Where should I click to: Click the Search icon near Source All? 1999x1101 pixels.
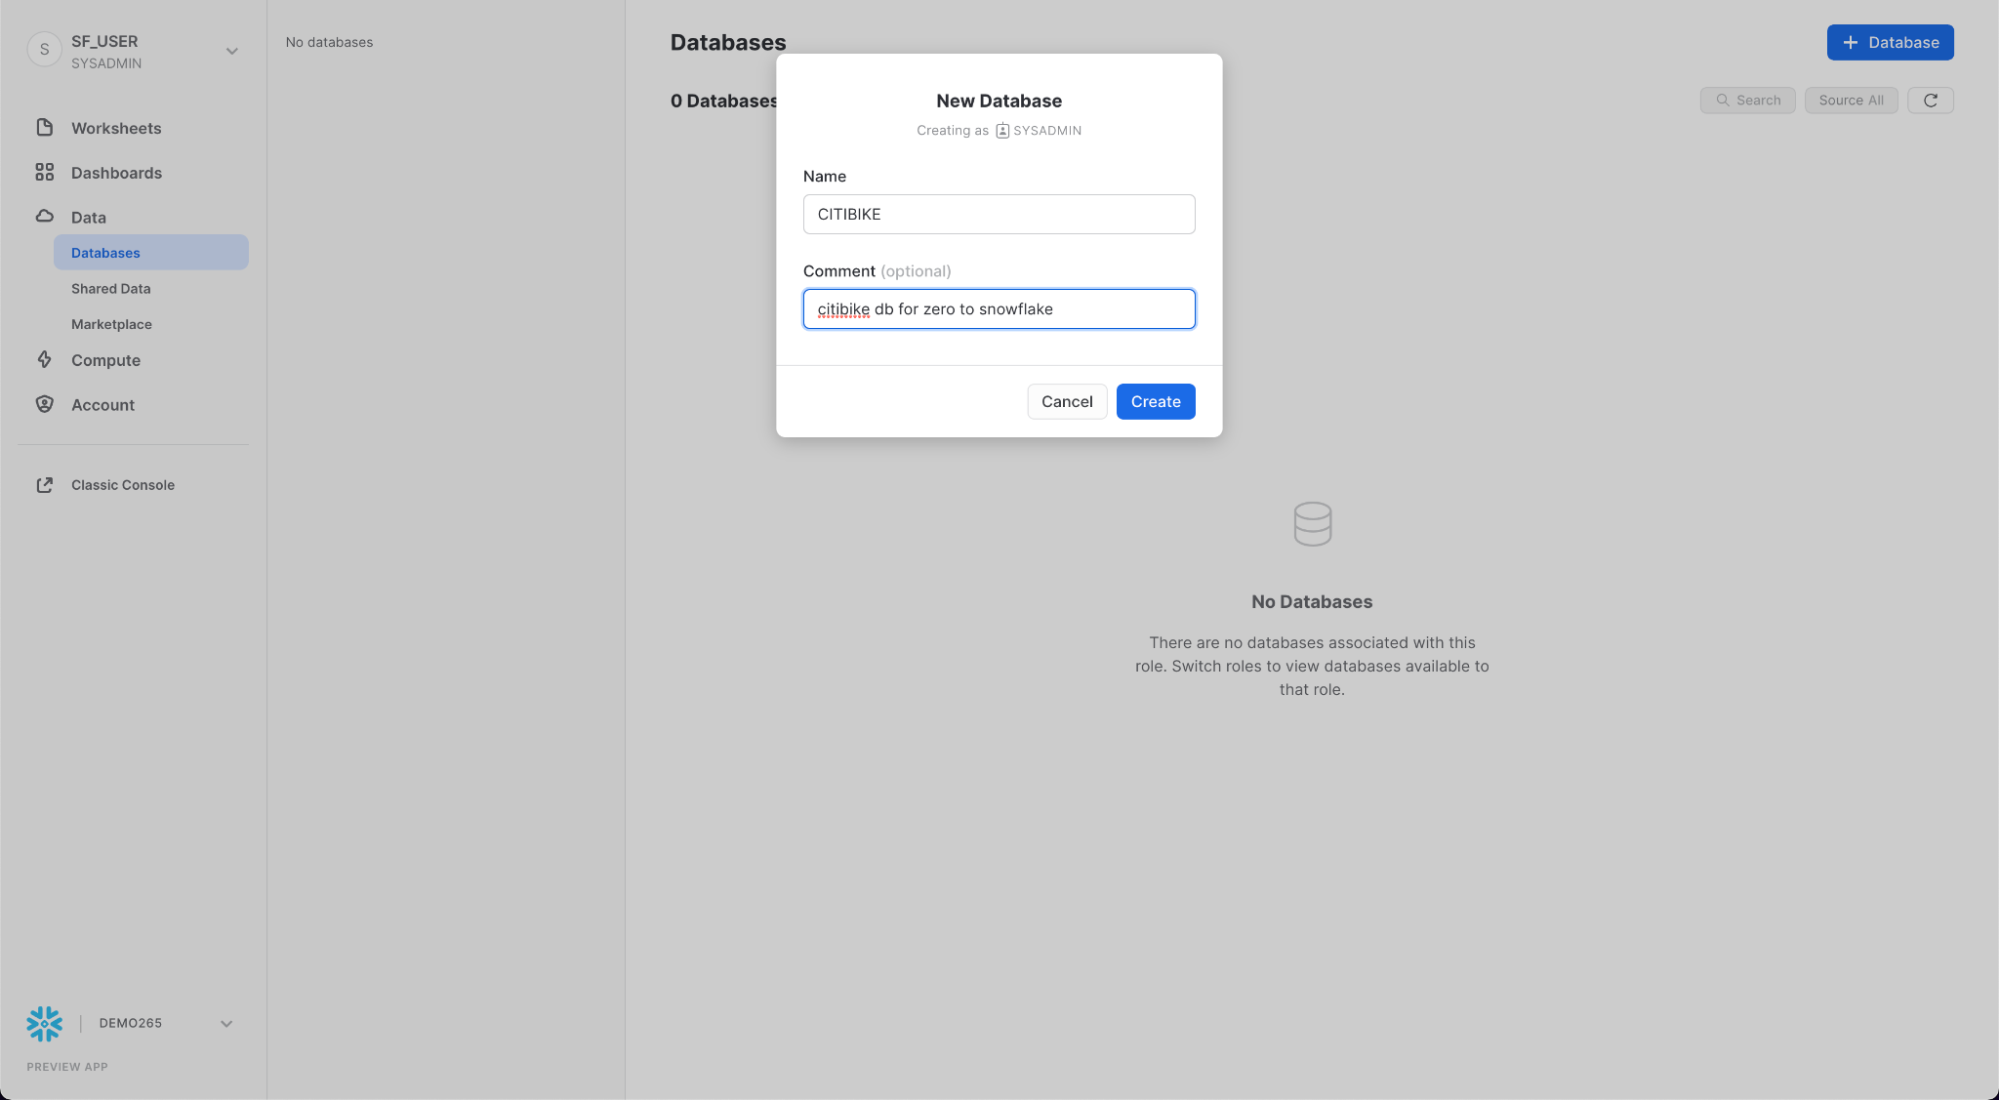[x=1721, y=99]
